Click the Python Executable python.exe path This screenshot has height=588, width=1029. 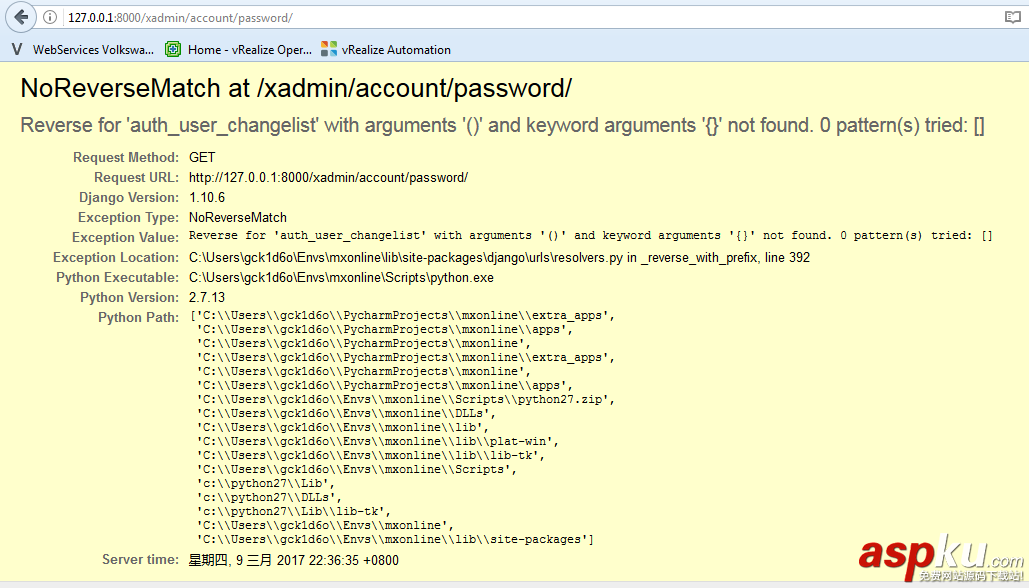pos(341,278)
